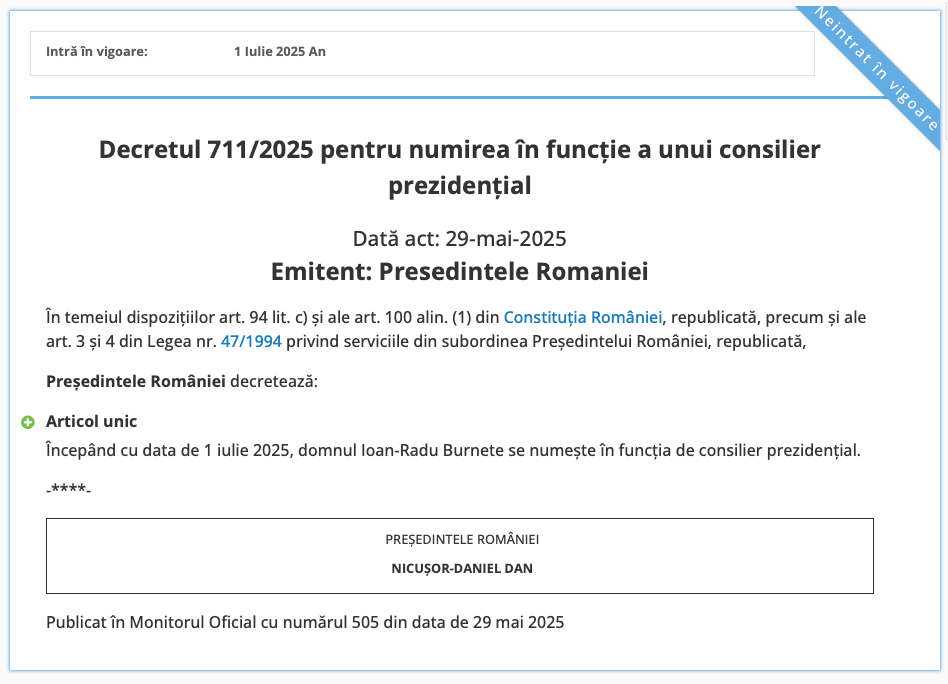Image resolution: width=948 pixels, height=684 pixels.
Task: Click the '1 Iulie 2025 An' date value
Action: (x=280, y=52)
